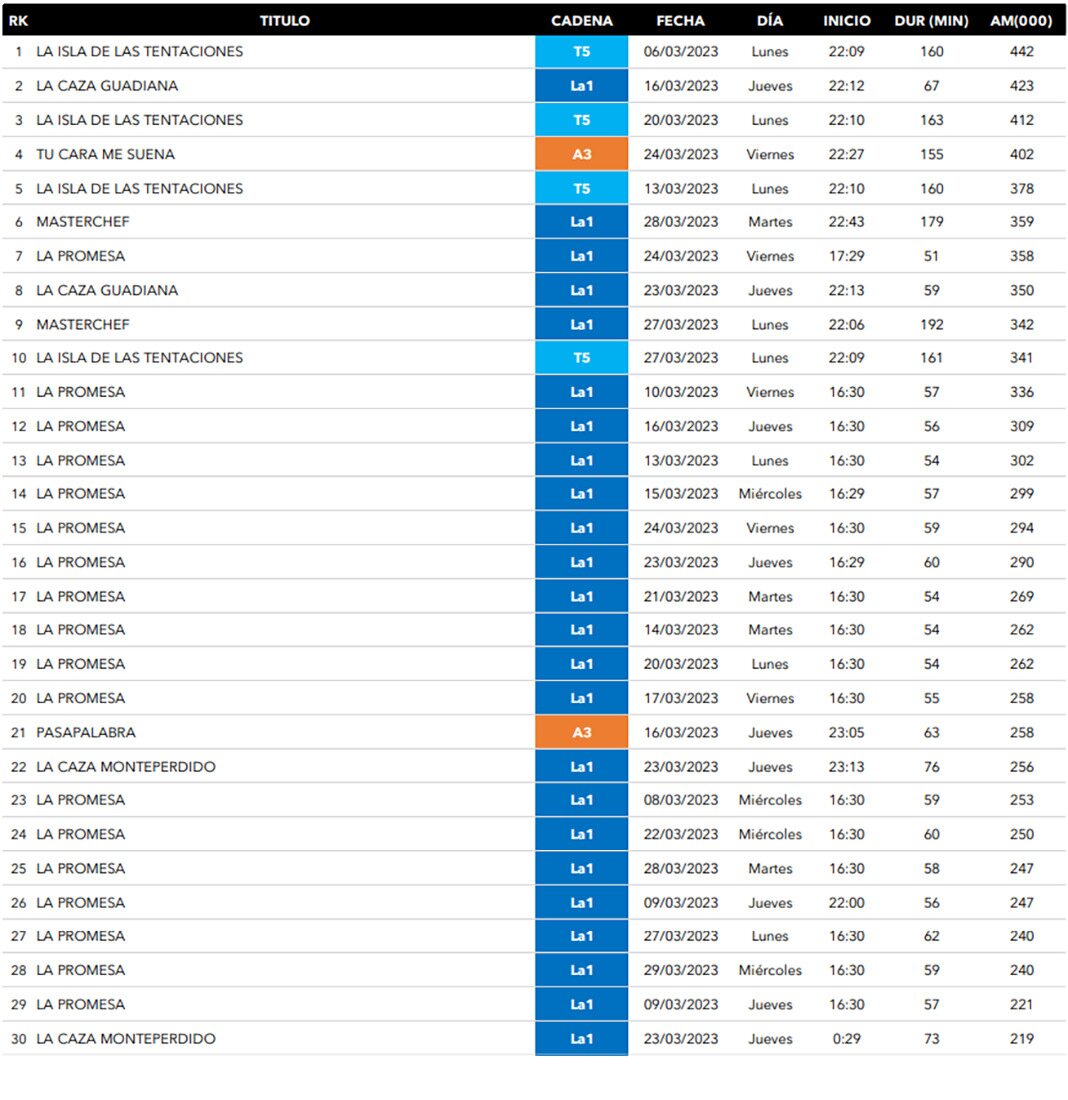Select the 0:29 start time cell

(x=847, y=1039)
